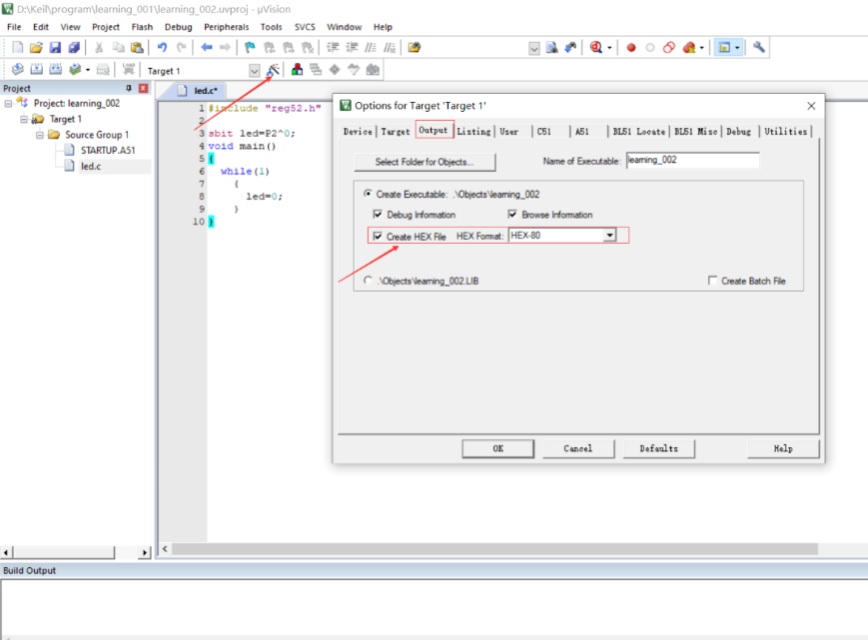Expand the Download options dropdown arrow

click(87, 70)
